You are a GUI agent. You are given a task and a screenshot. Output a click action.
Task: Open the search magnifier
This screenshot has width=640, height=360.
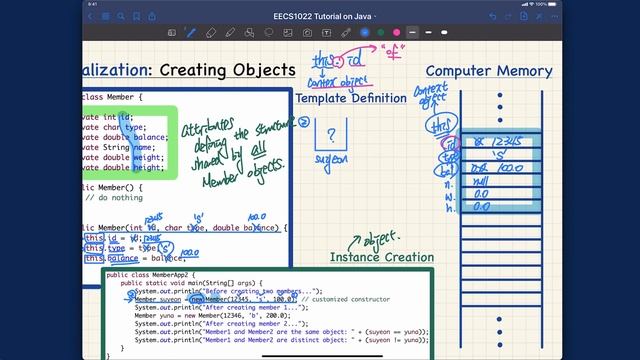tap(121, 16)
